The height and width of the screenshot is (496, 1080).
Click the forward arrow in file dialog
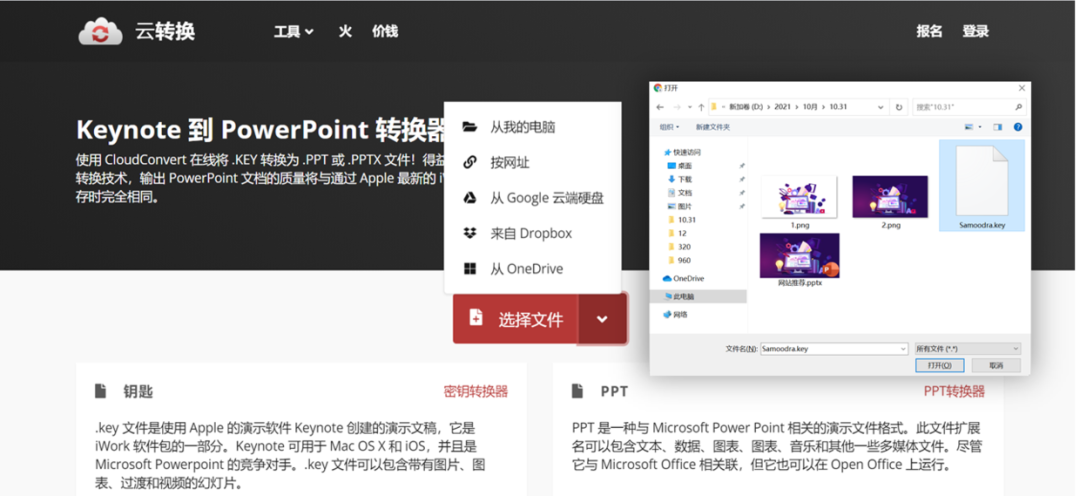[x=676, y=107]
